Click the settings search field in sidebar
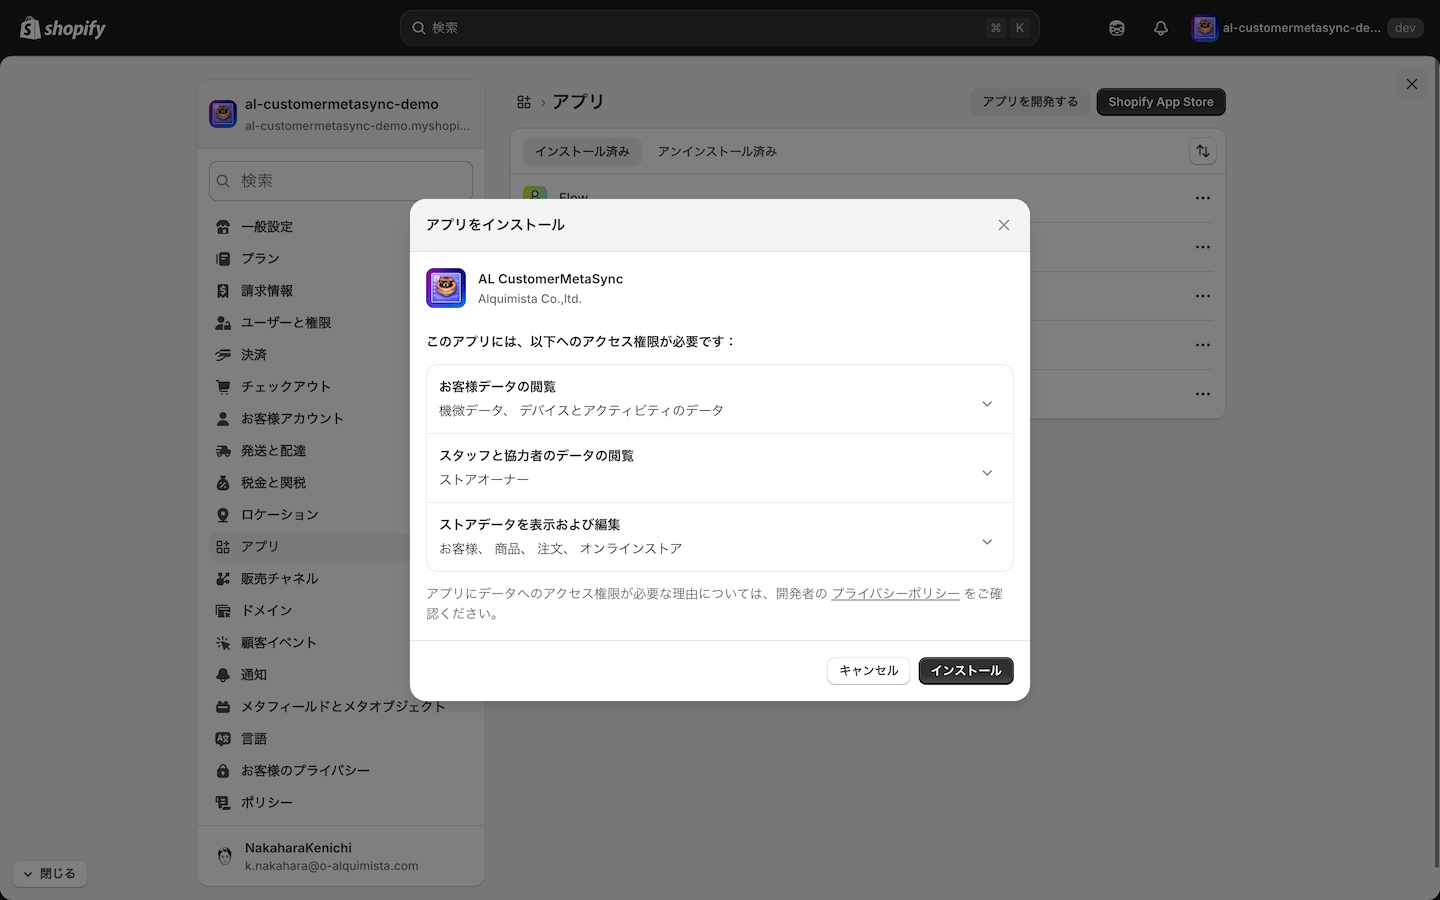 (x=341, y=181)
